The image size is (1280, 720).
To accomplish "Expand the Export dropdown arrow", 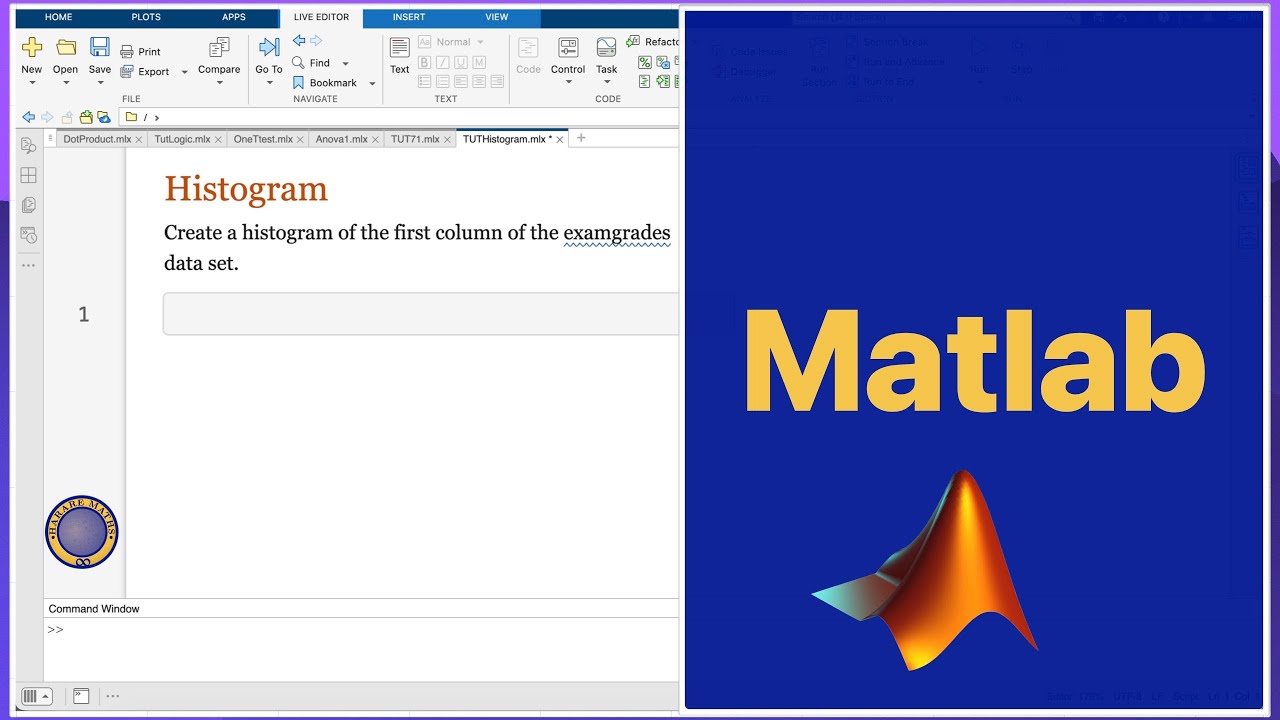I will pyautogui.click(x=185, y=72).
